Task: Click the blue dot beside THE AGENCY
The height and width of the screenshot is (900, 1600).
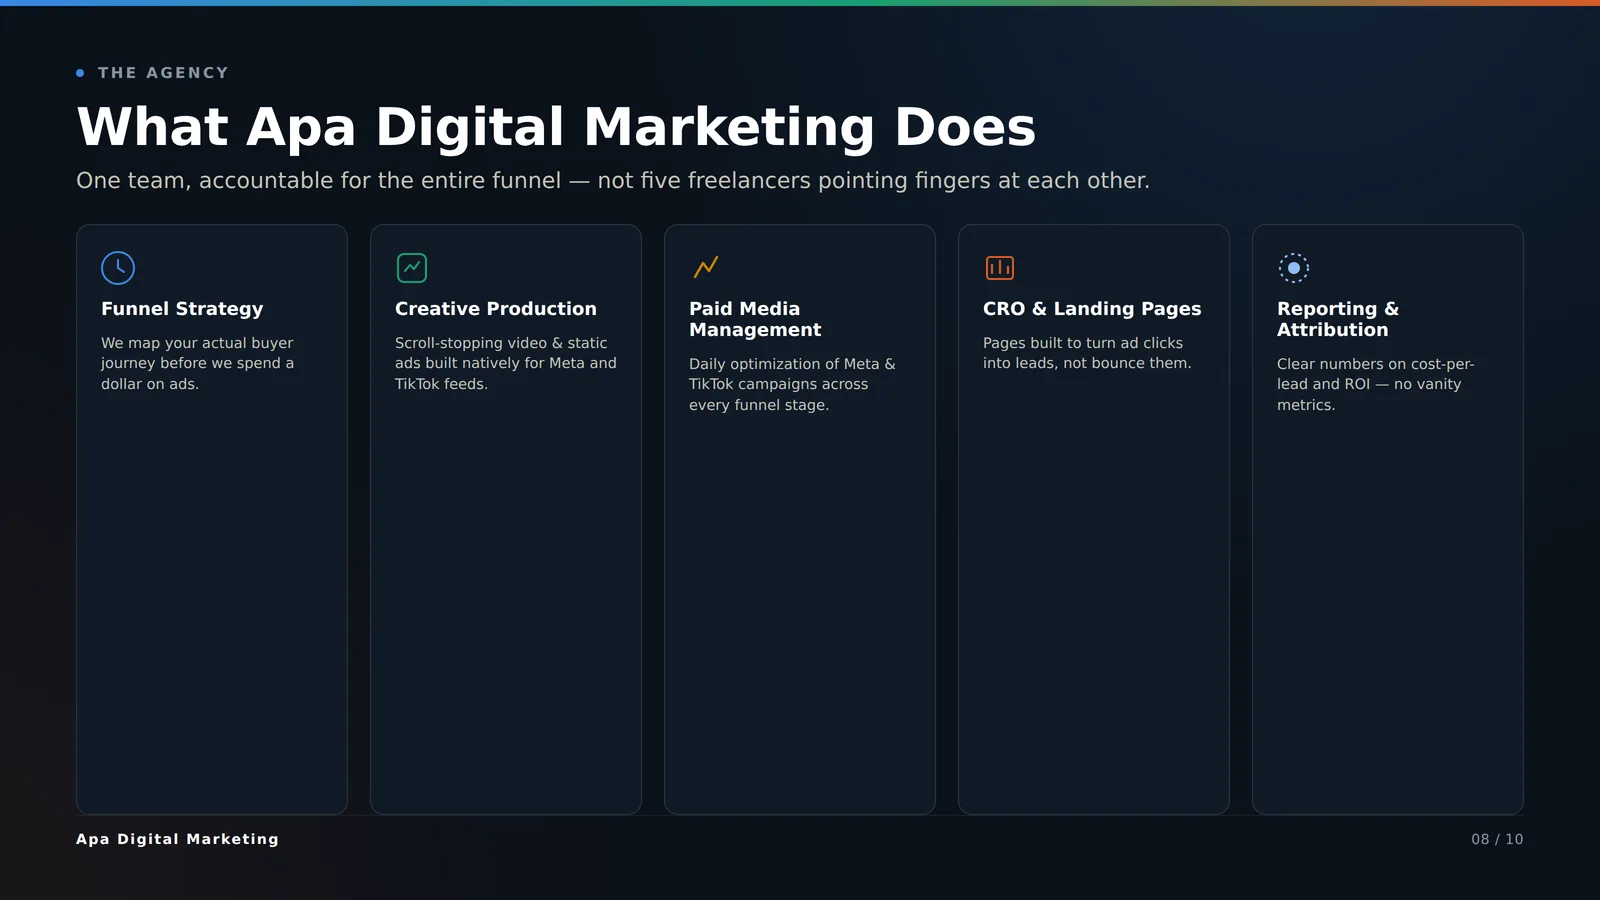Action: pyautogui.click(x=80, y=73)
